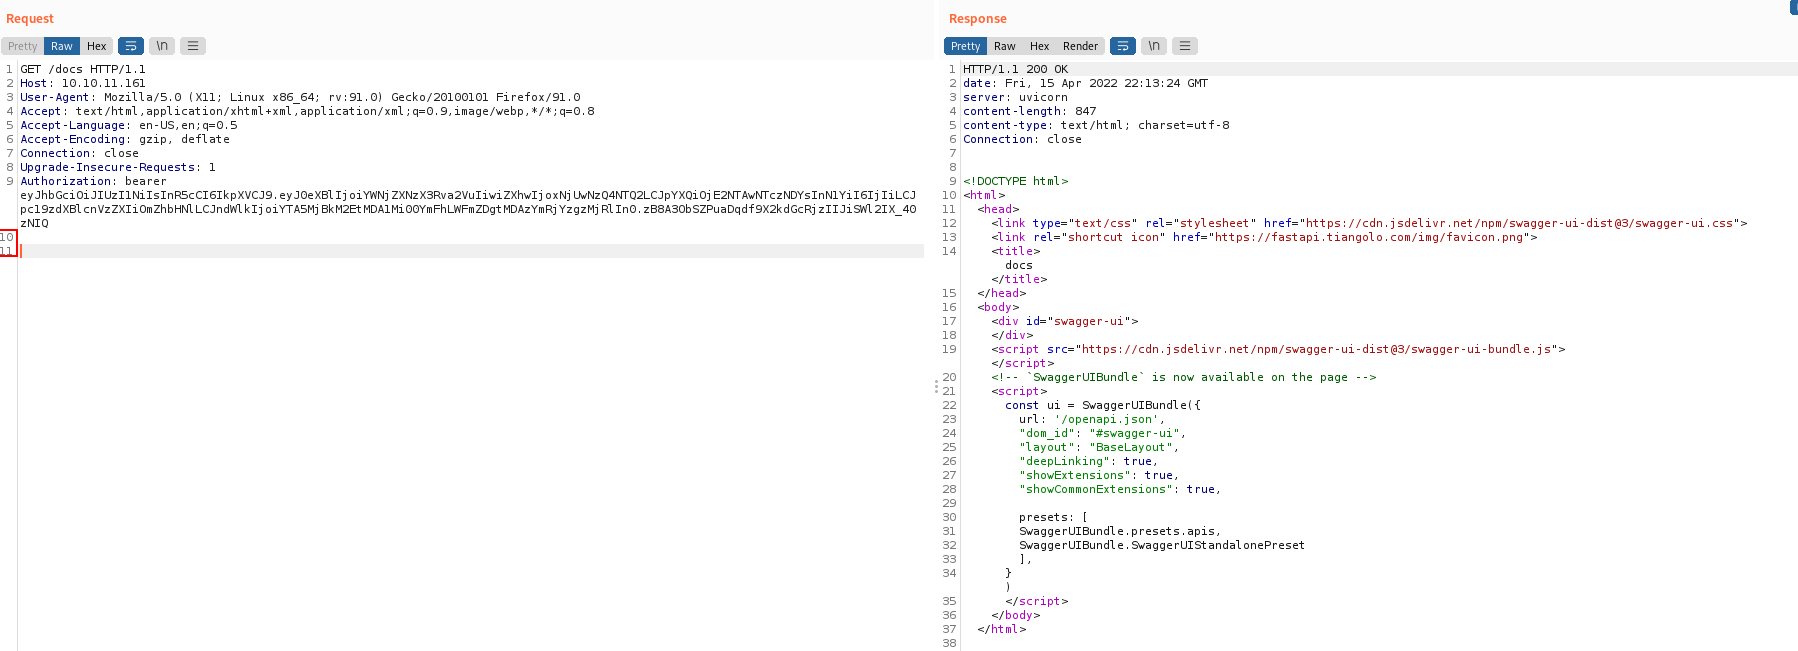1798x651 pixels.
Task: Click the '"layout": "BaseLayout"' line
Action: tap(1099, 448)
